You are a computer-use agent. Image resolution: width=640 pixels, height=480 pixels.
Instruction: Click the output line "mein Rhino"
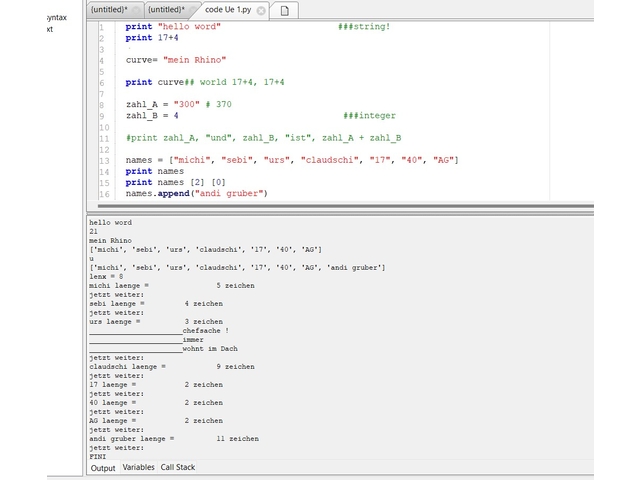(111, 240)
